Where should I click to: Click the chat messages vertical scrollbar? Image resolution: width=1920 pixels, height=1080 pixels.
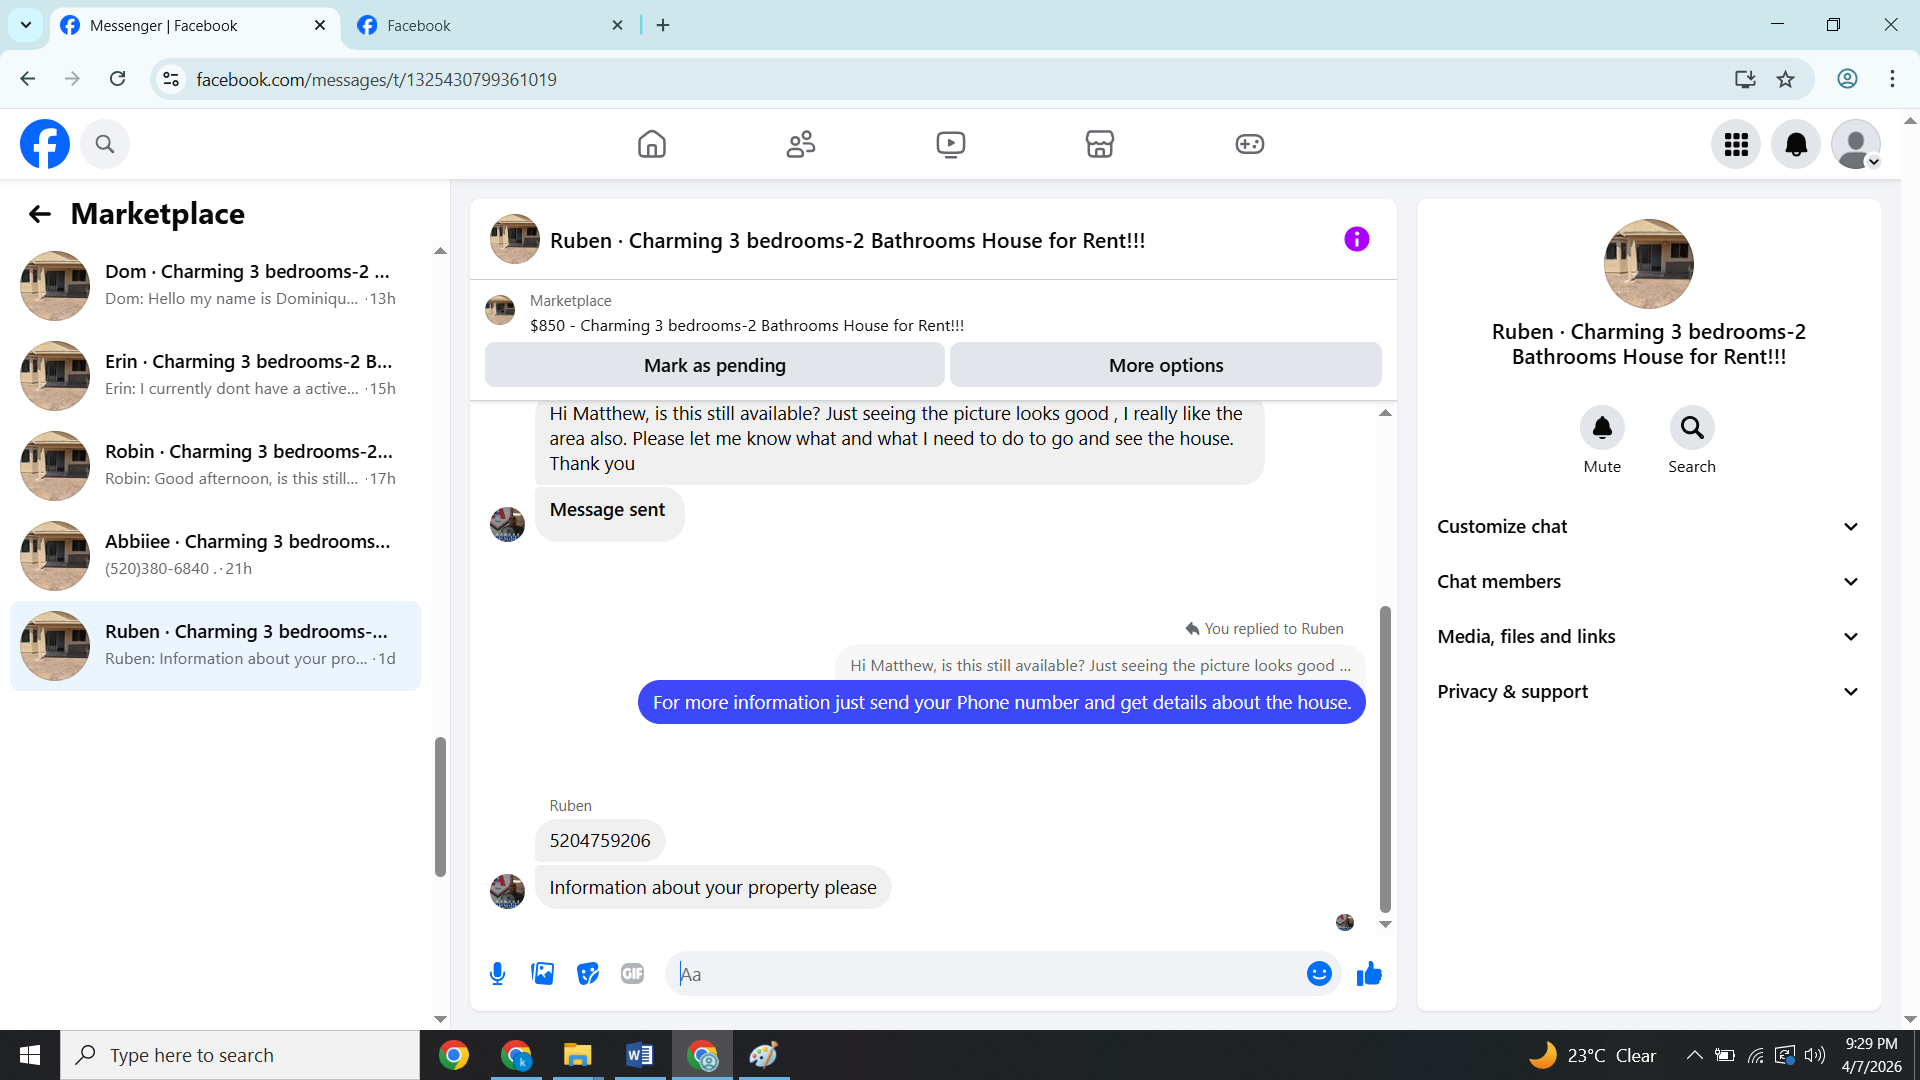point(1385,760)
